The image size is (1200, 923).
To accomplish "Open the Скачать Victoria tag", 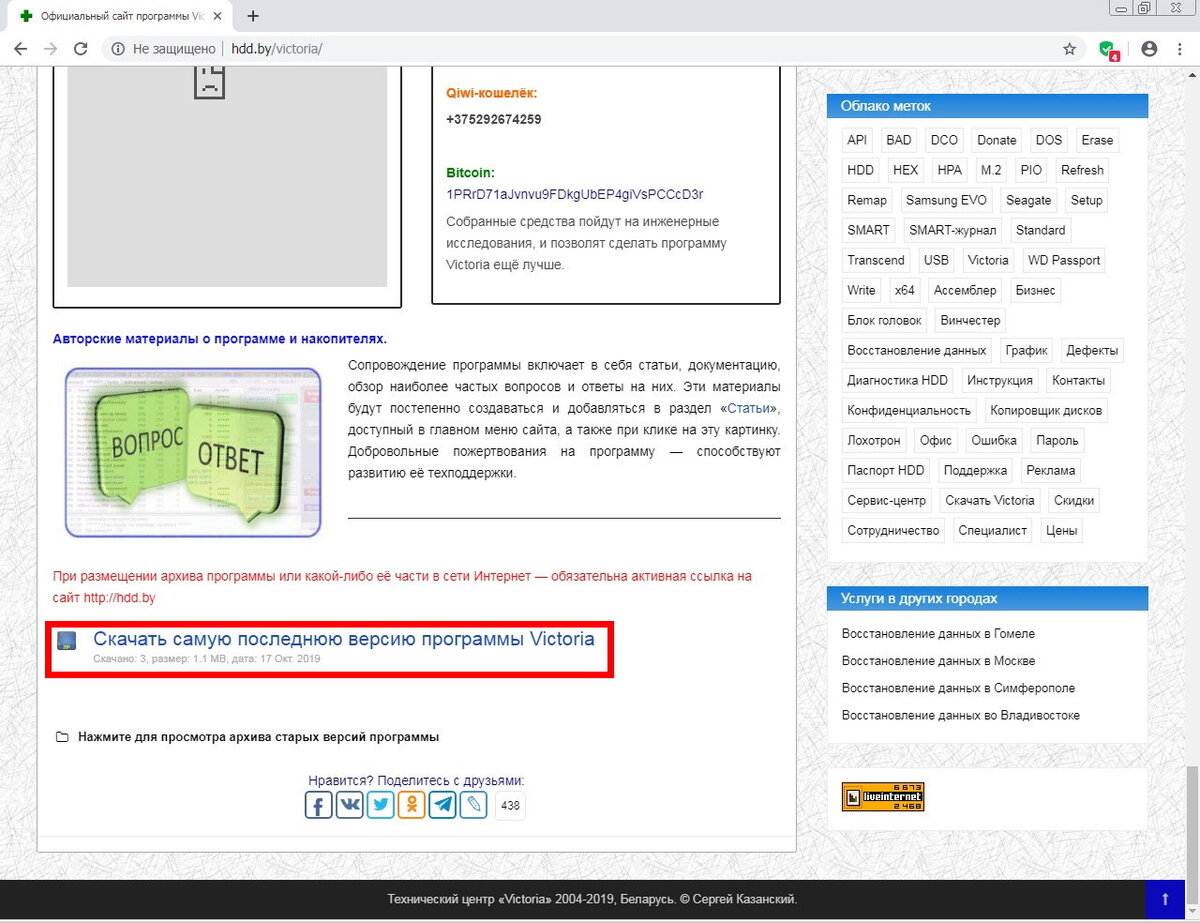I will click(x=990, y=500).
